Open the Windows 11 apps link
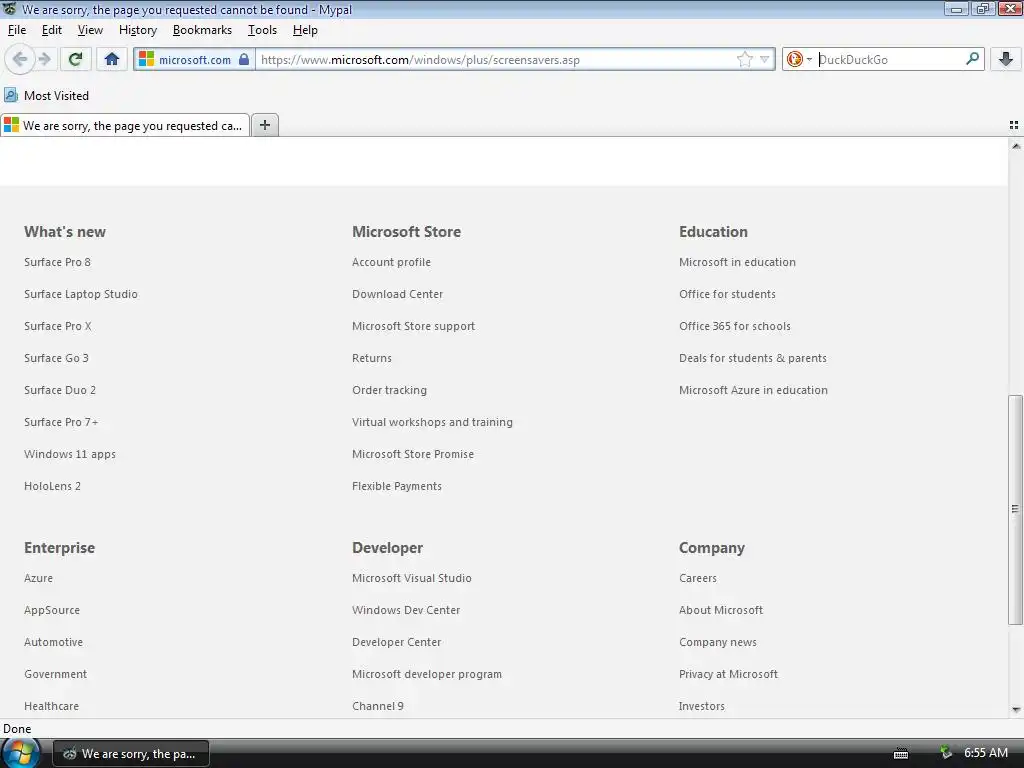The width and height of the screenshot is (1024, 768). pyautogui.click(x=70, y=454)
